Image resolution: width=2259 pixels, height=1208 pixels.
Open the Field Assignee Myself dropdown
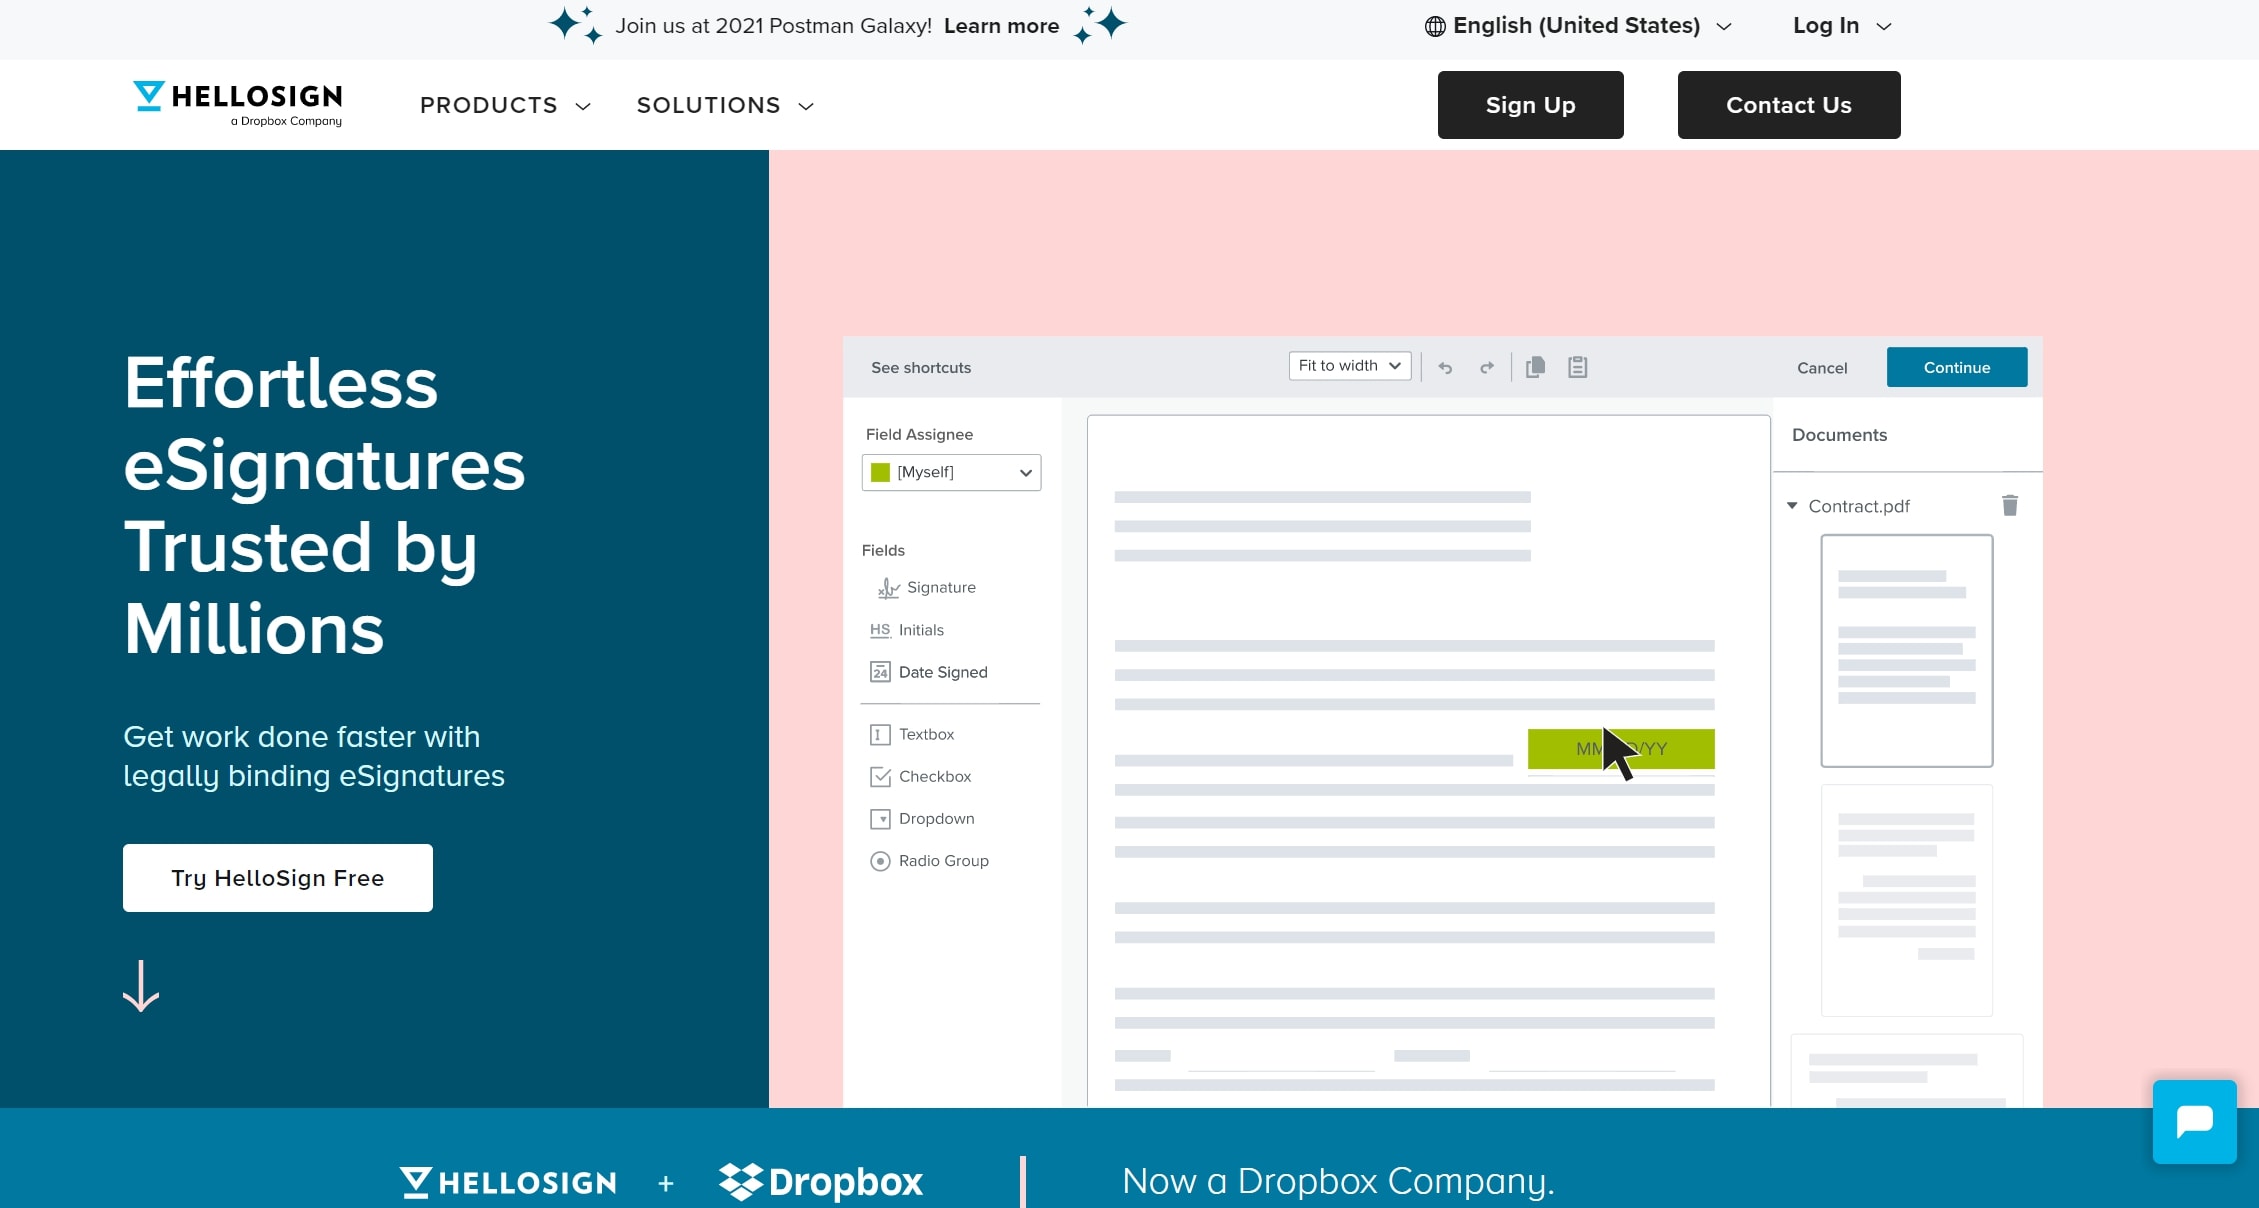click(951, 472)
